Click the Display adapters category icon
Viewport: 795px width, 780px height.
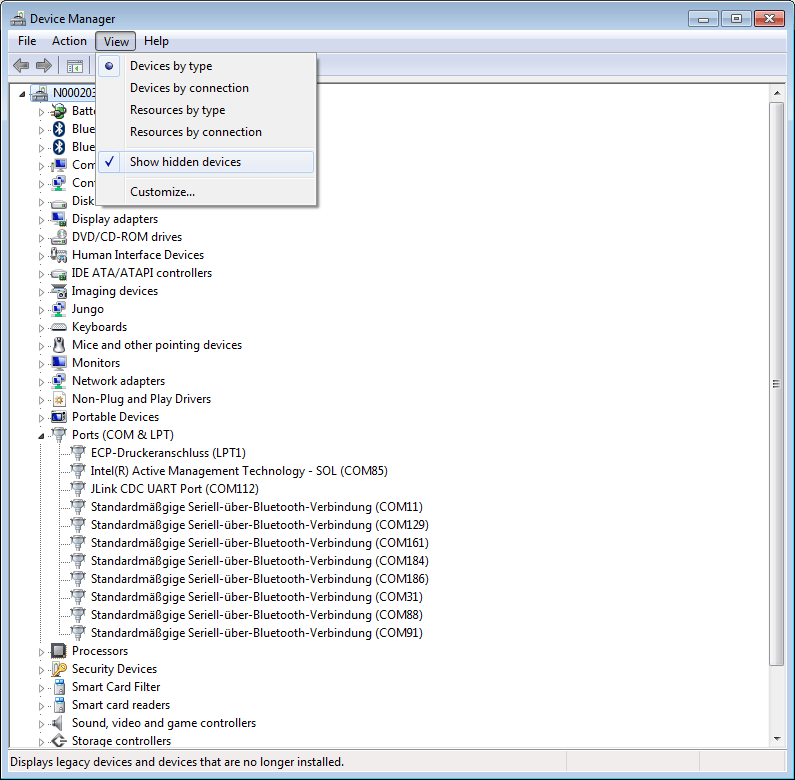(x=59, y=219)
